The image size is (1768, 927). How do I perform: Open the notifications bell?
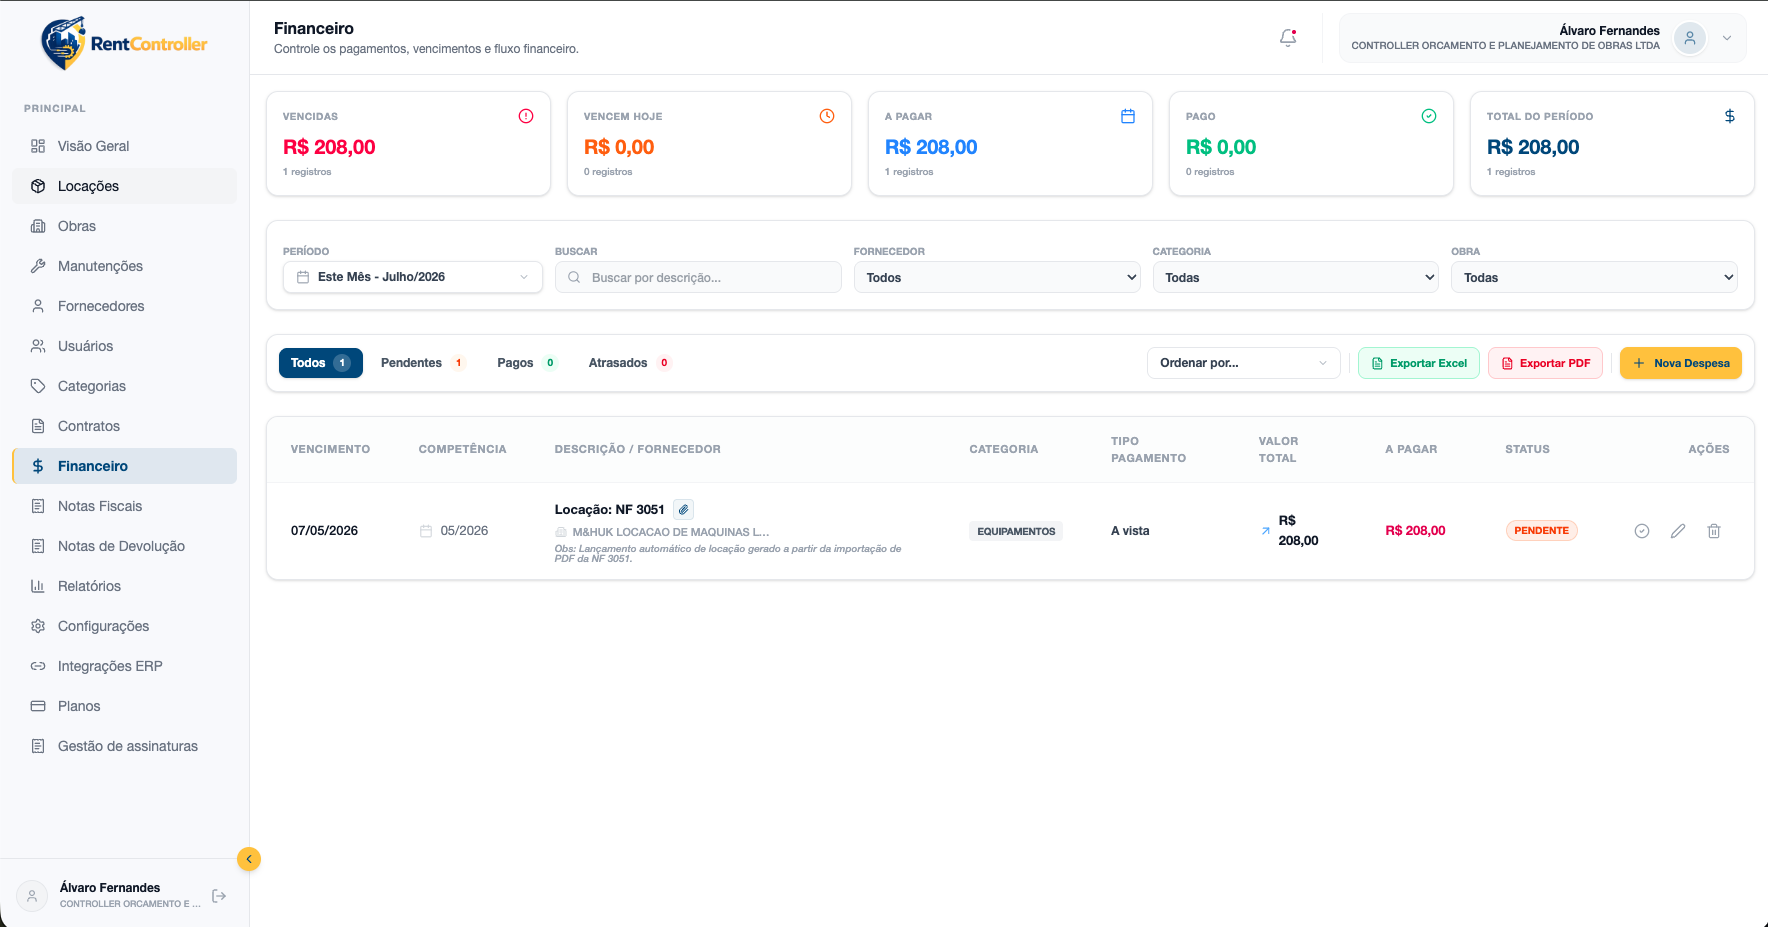point(1288,38)
